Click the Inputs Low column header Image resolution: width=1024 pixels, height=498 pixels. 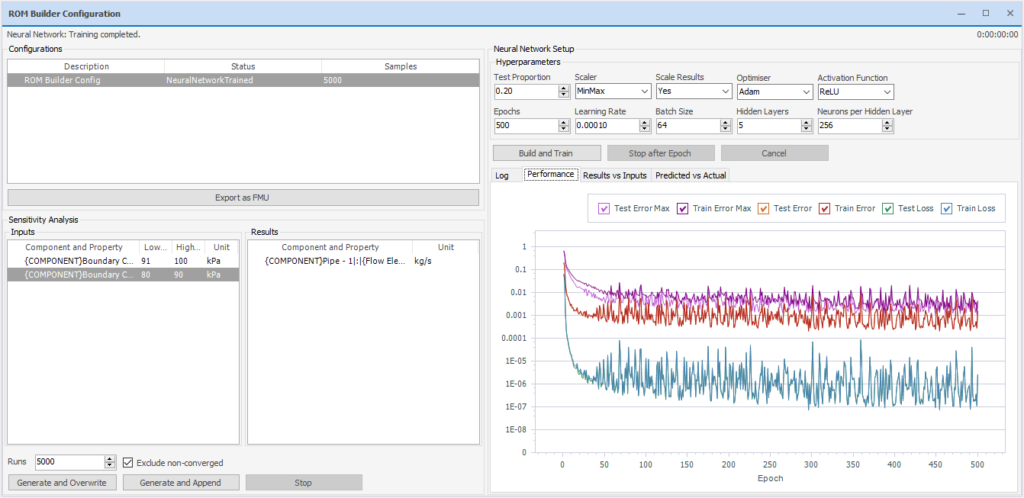(155, 247)
